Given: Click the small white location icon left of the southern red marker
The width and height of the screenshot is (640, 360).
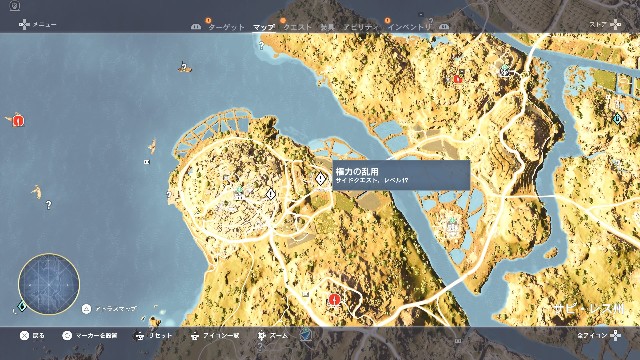Looking at the screenshot, I should click(x=305, y=294).
